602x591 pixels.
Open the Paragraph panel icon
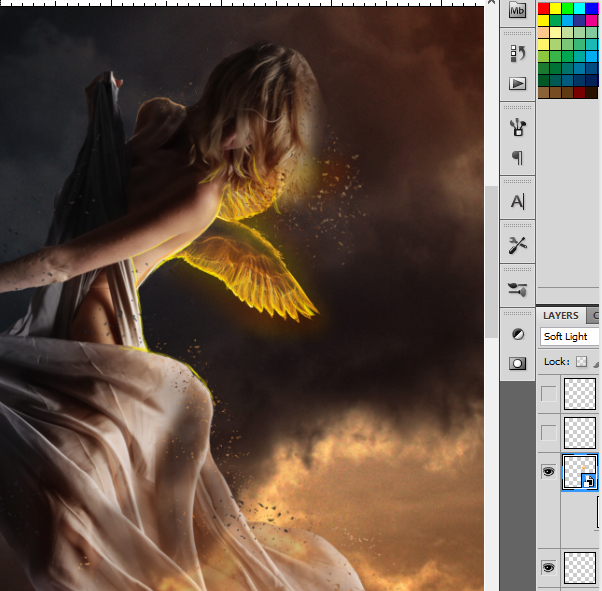(x=517, y=157)
